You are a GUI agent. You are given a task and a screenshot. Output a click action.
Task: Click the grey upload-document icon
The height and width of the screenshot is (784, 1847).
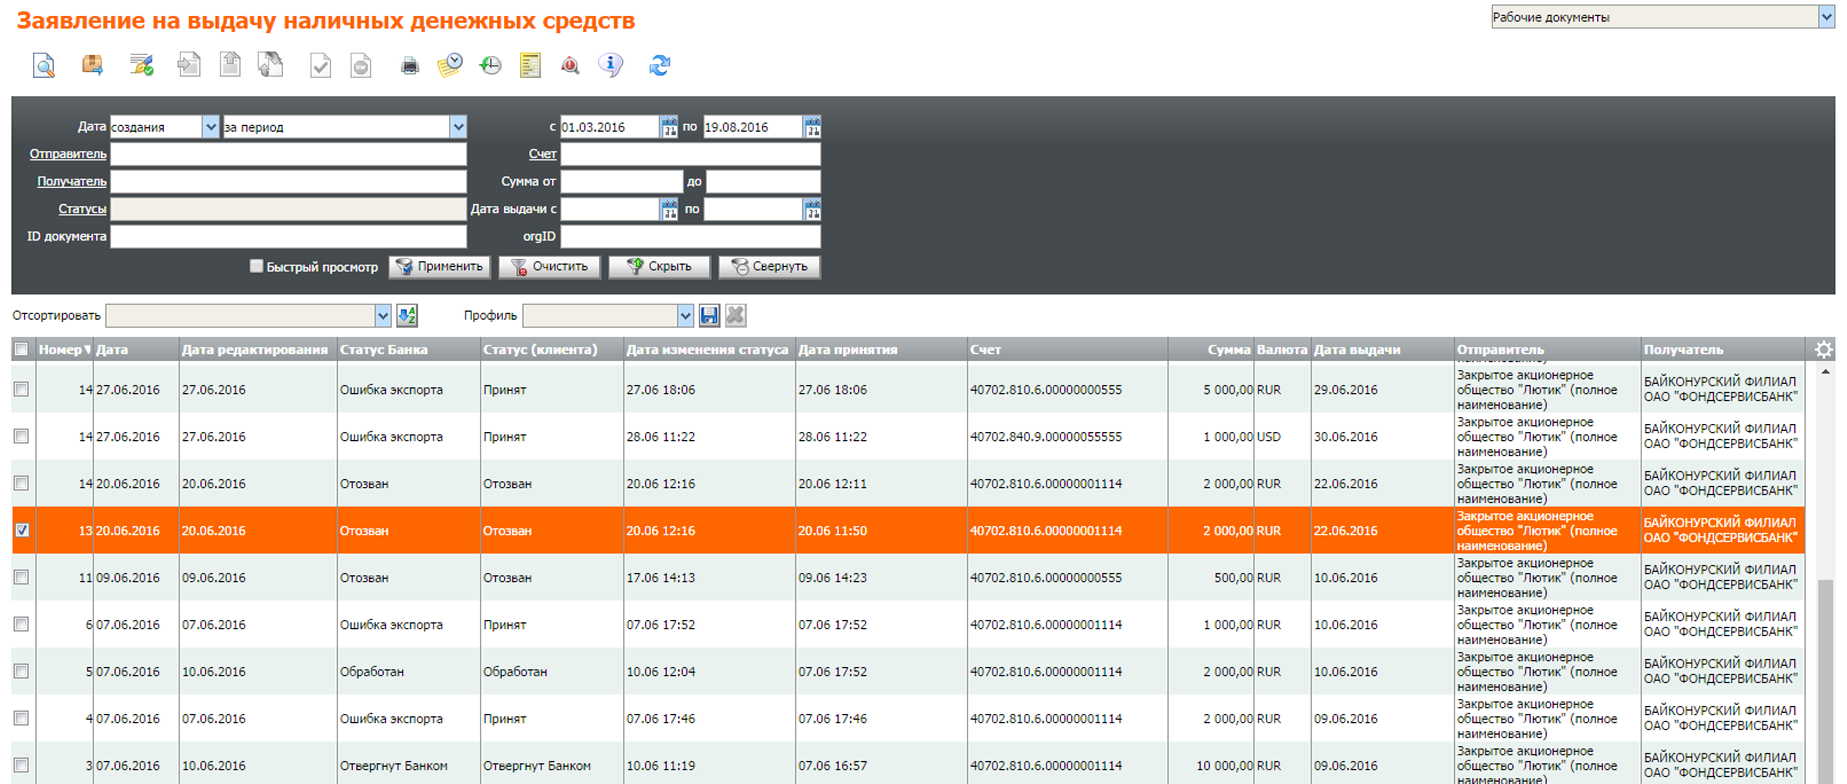[x=230, y=65]
